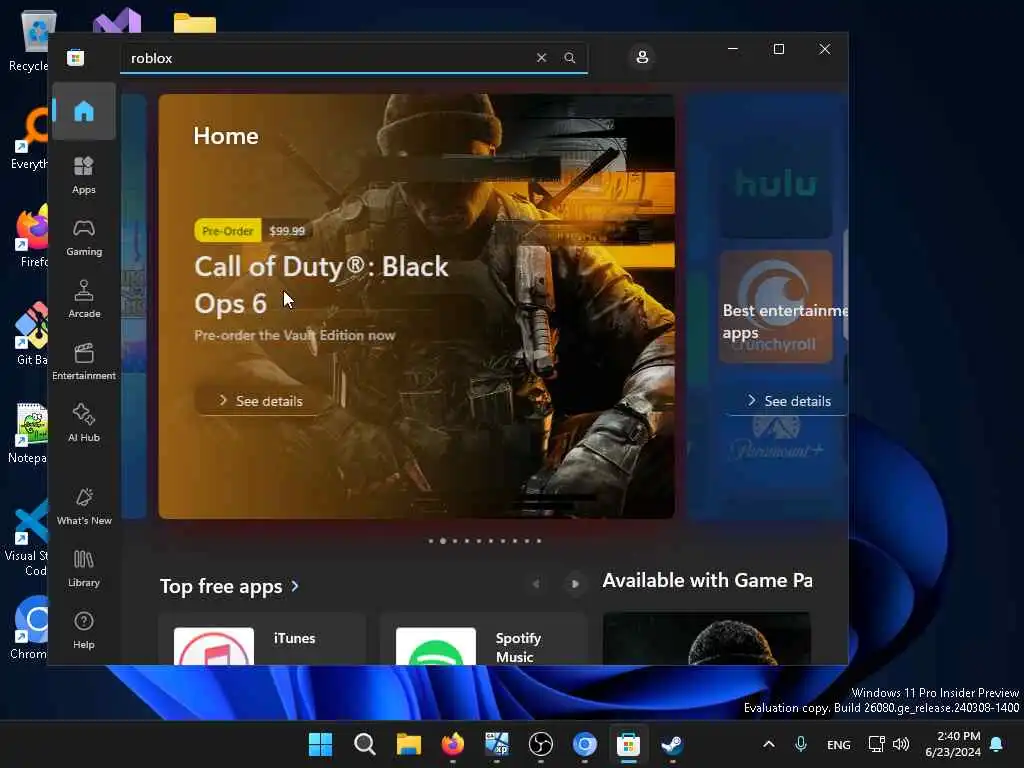Open the Recycle Bin desktop icon
This screenshot has height=768, width=1024.
[31, 41]
